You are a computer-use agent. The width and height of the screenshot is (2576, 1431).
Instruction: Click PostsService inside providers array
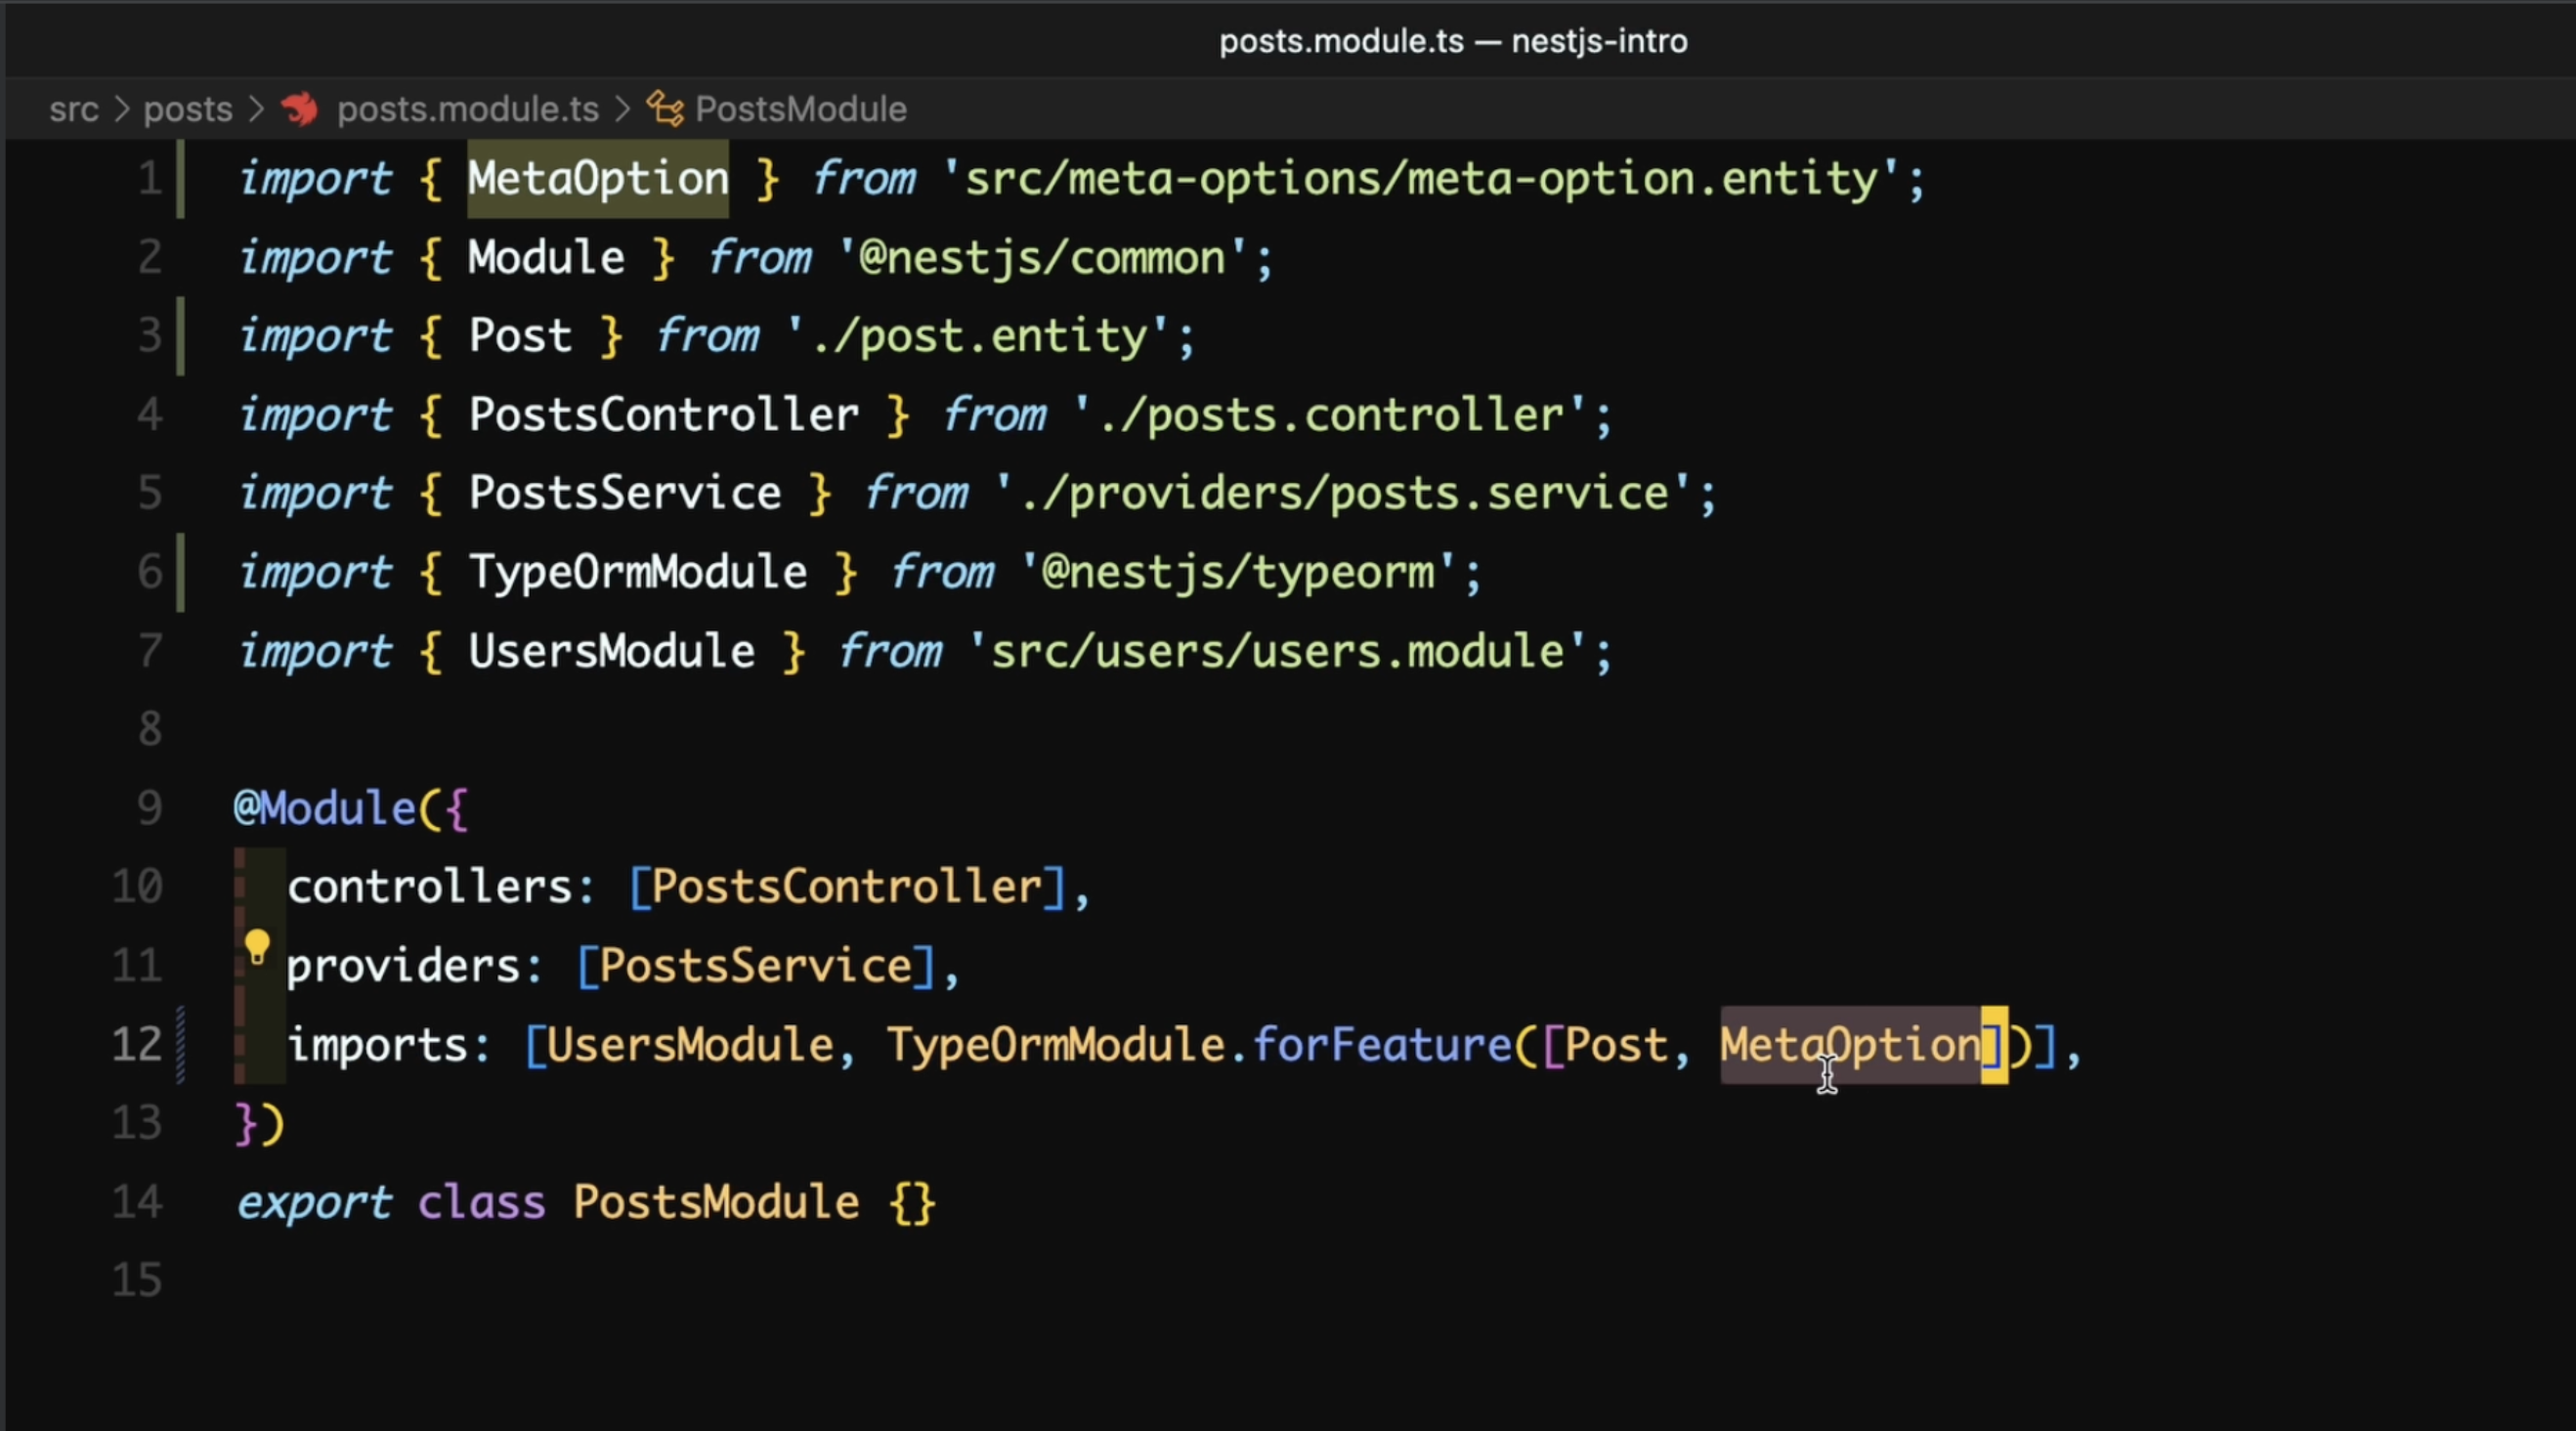coord(755,966)
